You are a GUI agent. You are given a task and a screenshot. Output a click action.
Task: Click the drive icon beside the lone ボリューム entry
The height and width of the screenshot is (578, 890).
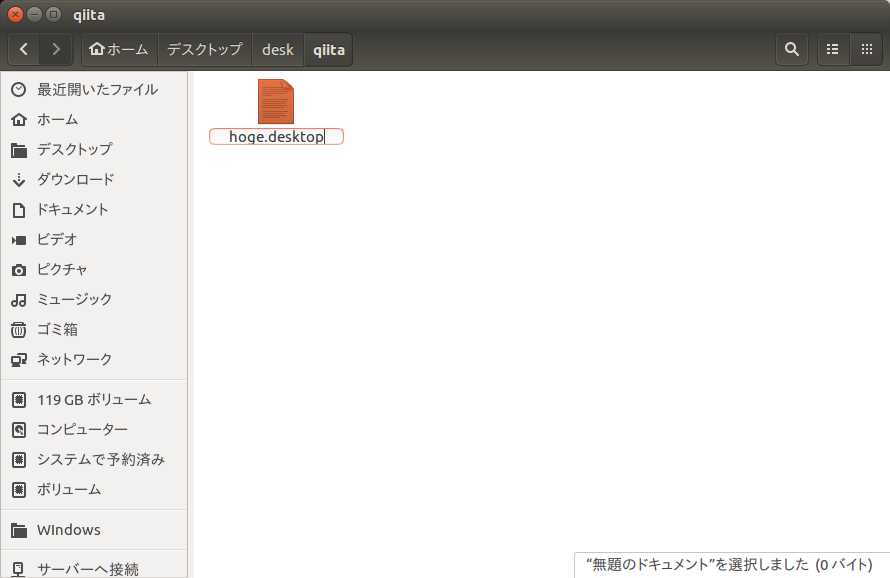(19, 490)
